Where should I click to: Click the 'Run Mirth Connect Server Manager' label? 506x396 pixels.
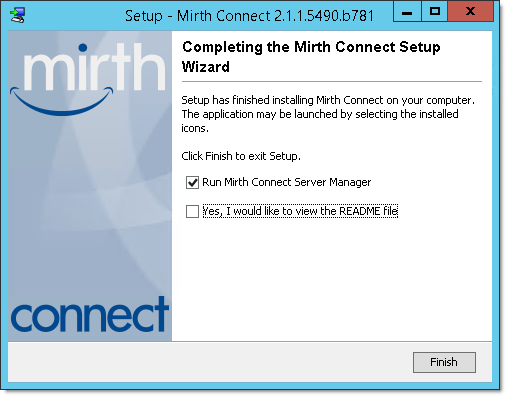click(287, 182)
